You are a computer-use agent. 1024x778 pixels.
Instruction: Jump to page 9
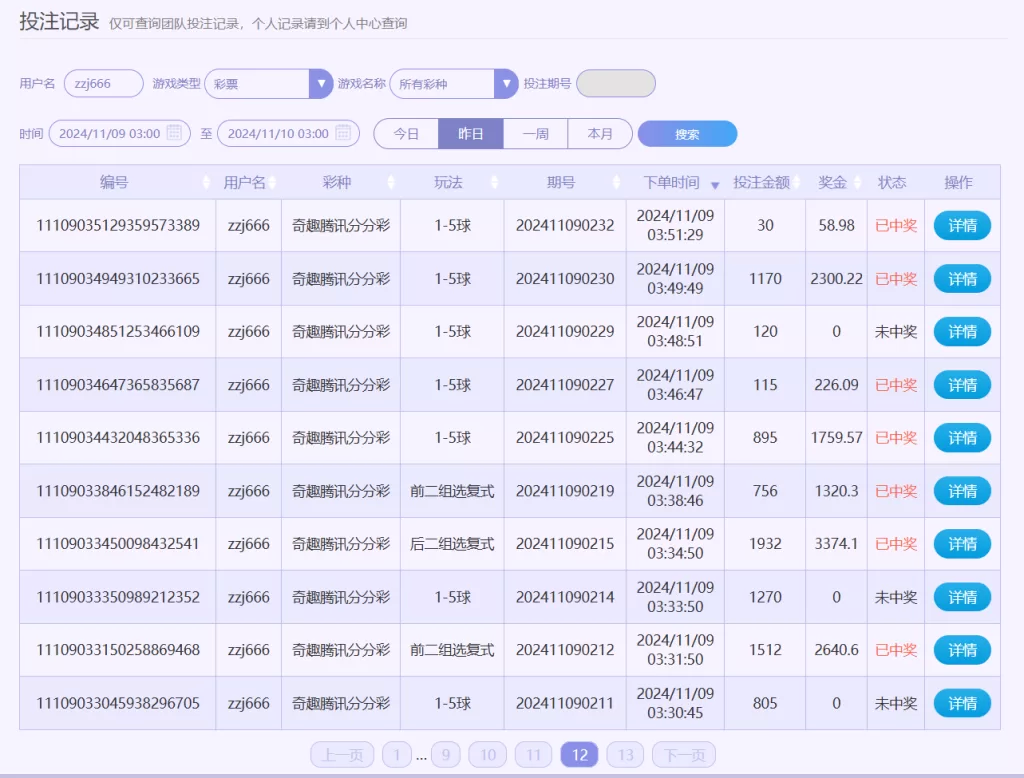(445, 755)
